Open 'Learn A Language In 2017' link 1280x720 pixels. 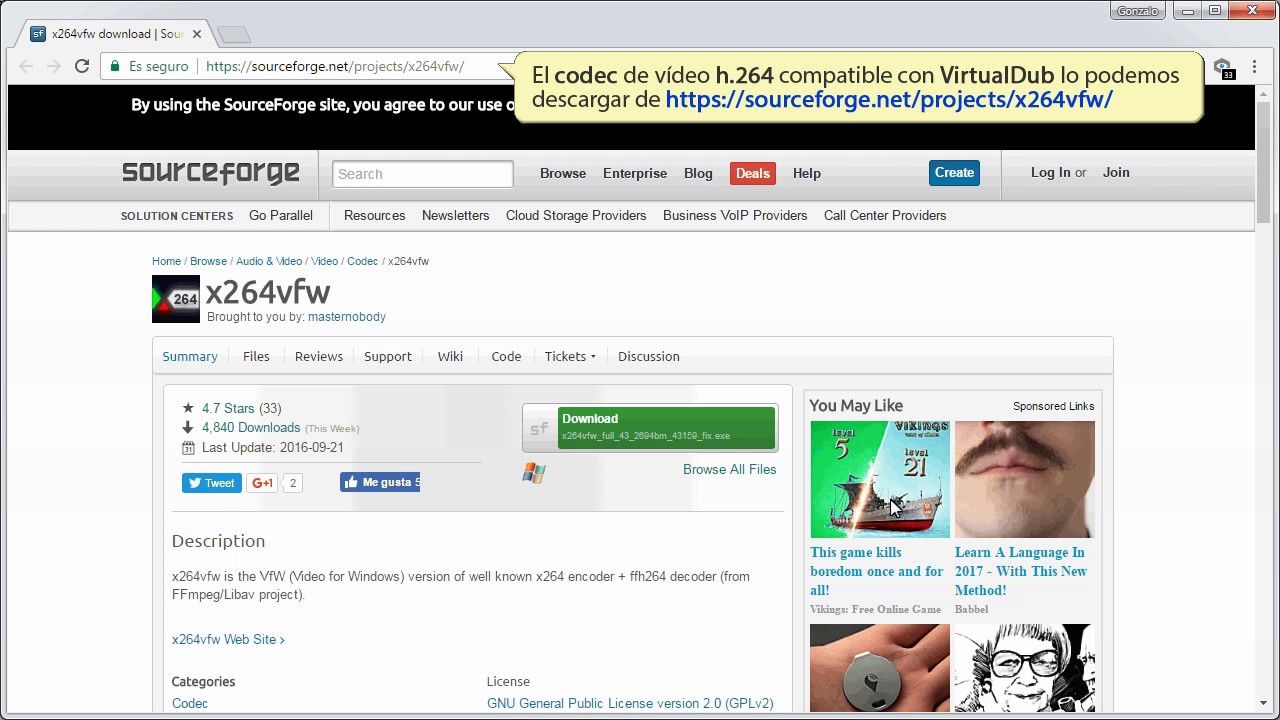pyautogui.click(x=1021, y=571)
